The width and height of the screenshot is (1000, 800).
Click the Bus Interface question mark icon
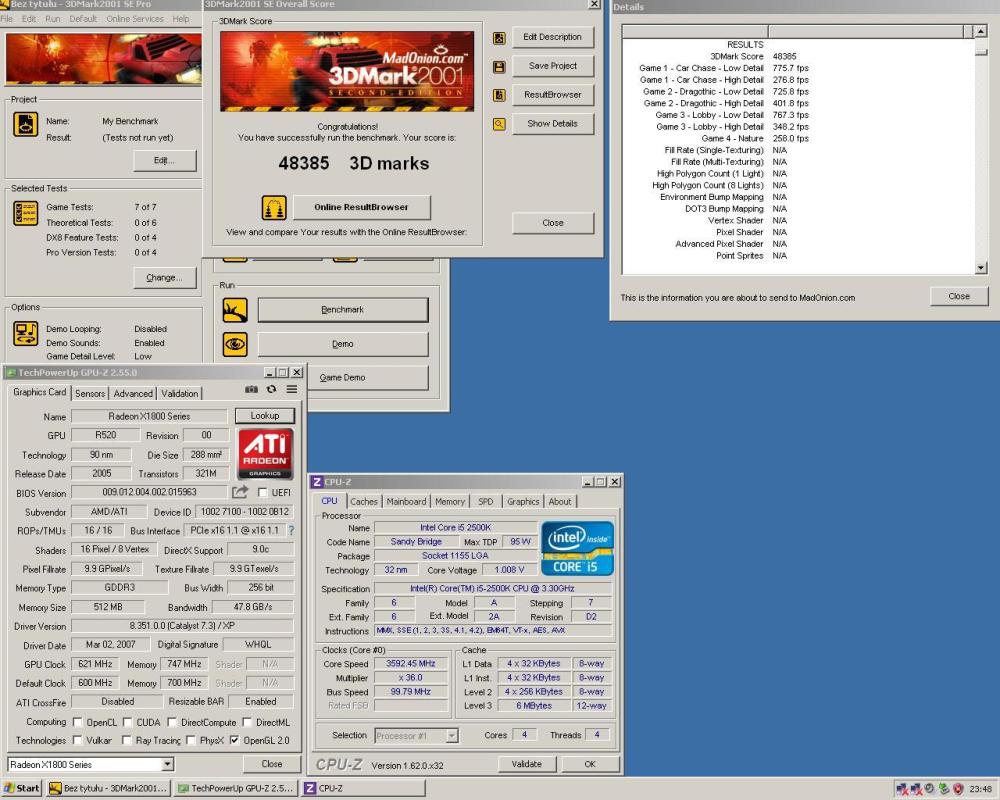point(291,530)
